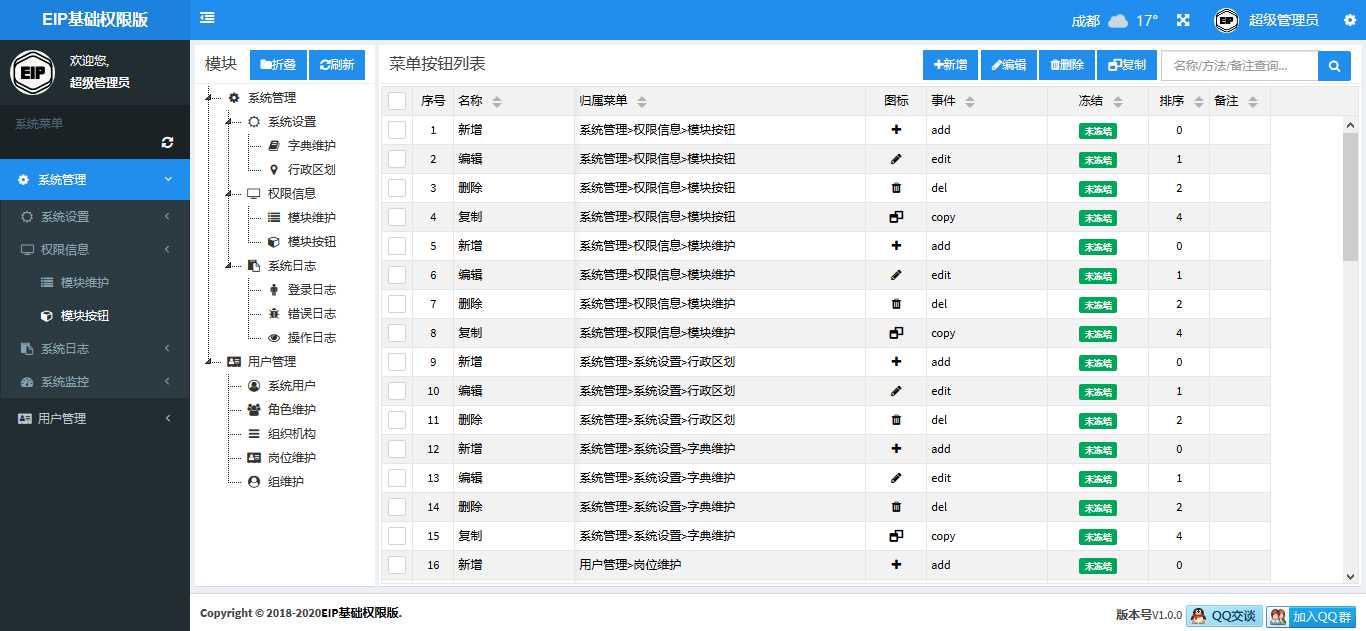Screen dimensions: 1366x631
Task: Collapse the 权限信息 tree node
Action: pos(229,194)
